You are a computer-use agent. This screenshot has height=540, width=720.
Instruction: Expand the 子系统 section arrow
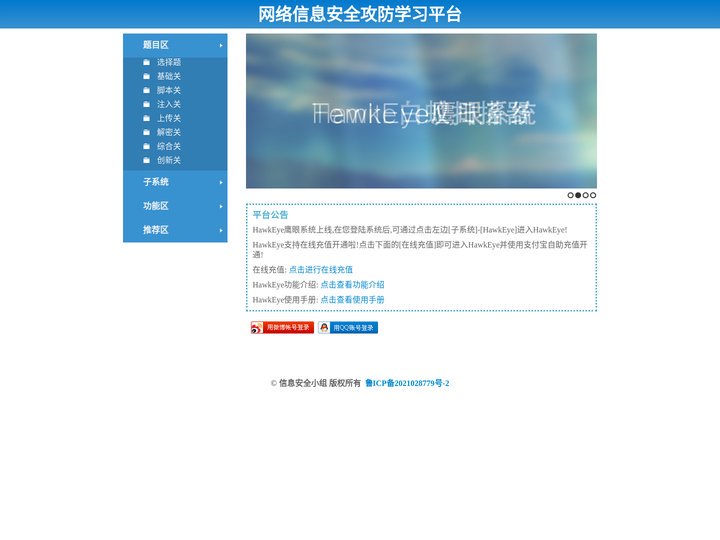pos(221,182)
